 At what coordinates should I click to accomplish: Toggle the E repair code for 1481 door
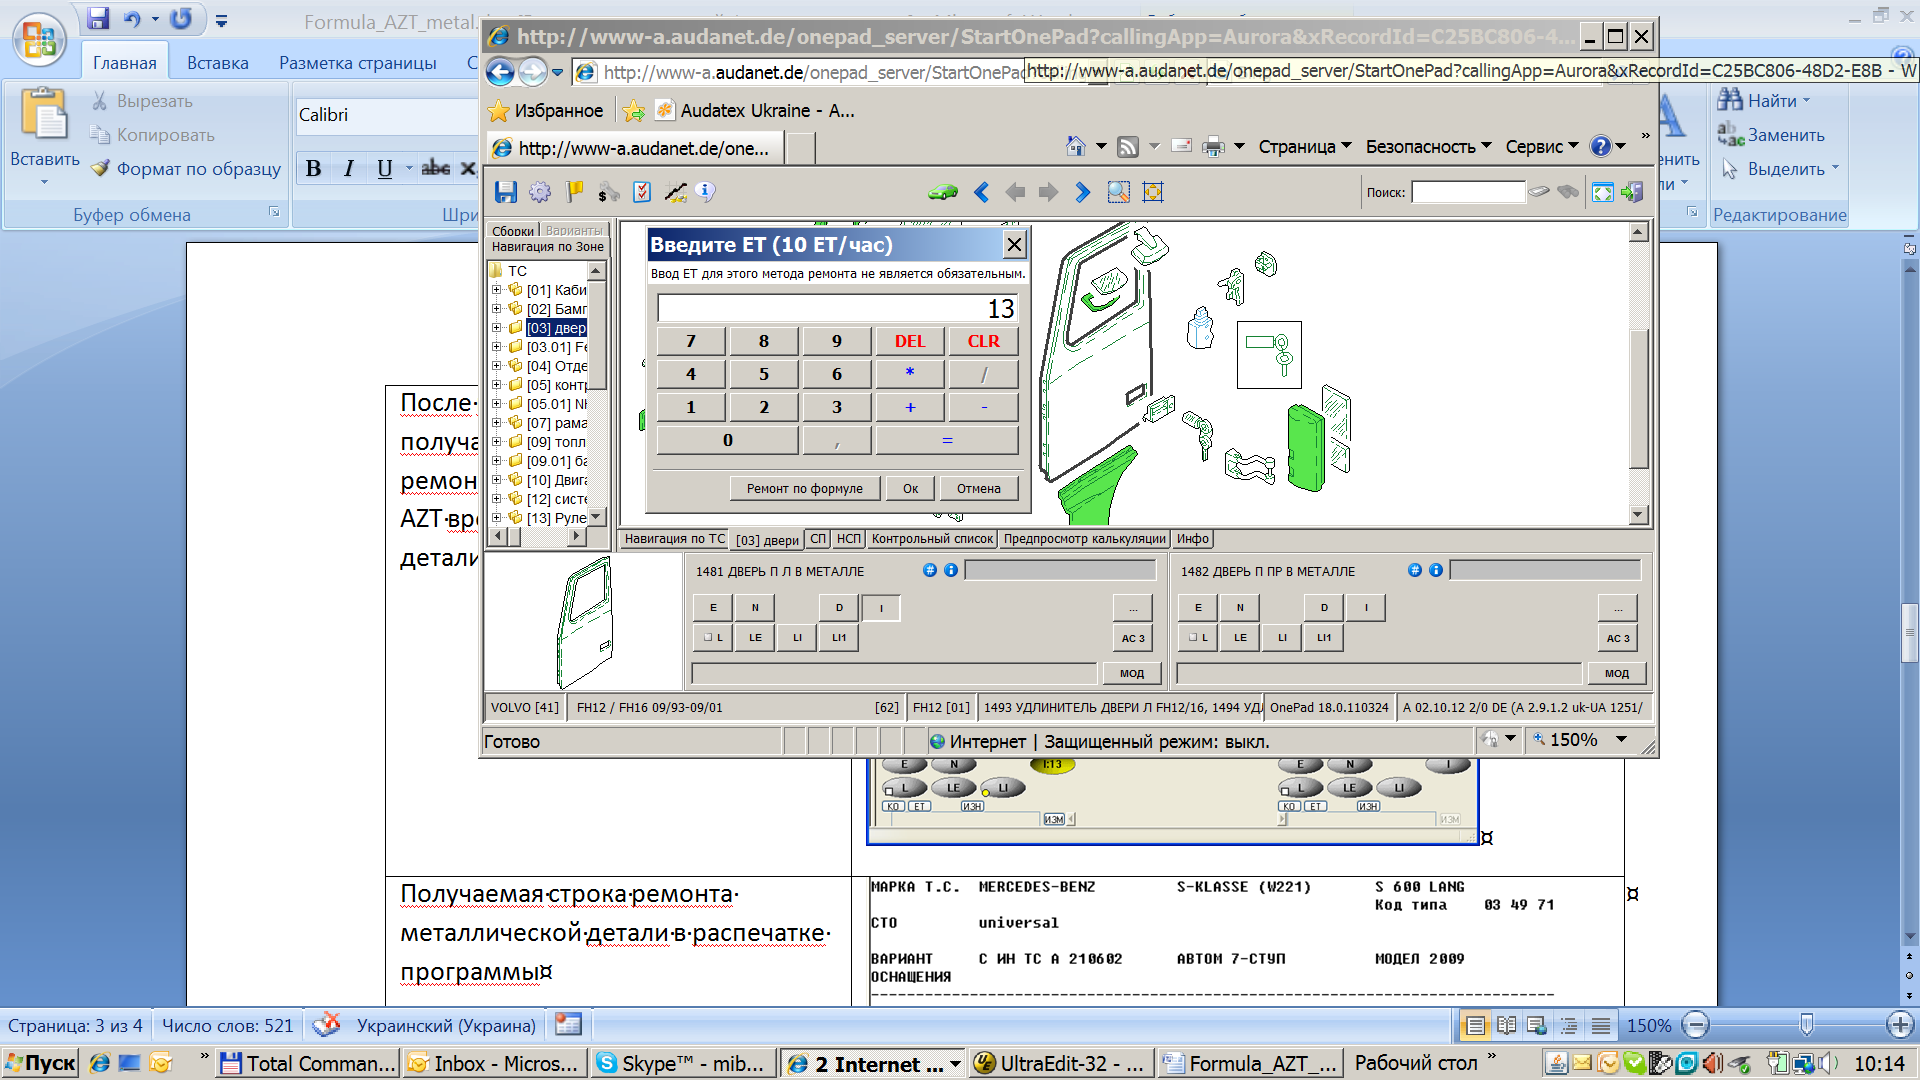click(x=713, y=607)
